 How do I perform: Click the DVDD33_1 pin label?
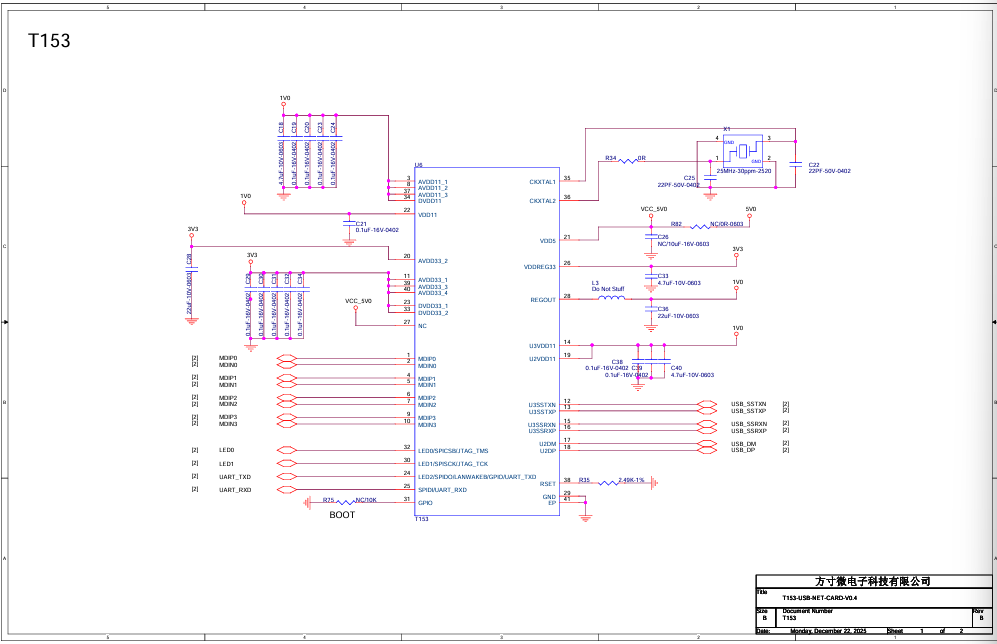433,306
